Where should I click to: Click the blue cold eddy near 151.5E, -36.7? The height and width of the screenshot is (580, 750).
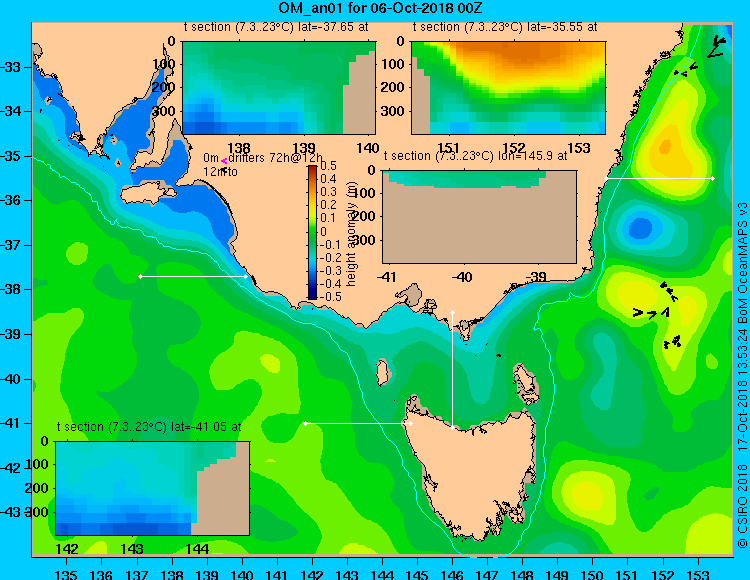tap(640, 227)
